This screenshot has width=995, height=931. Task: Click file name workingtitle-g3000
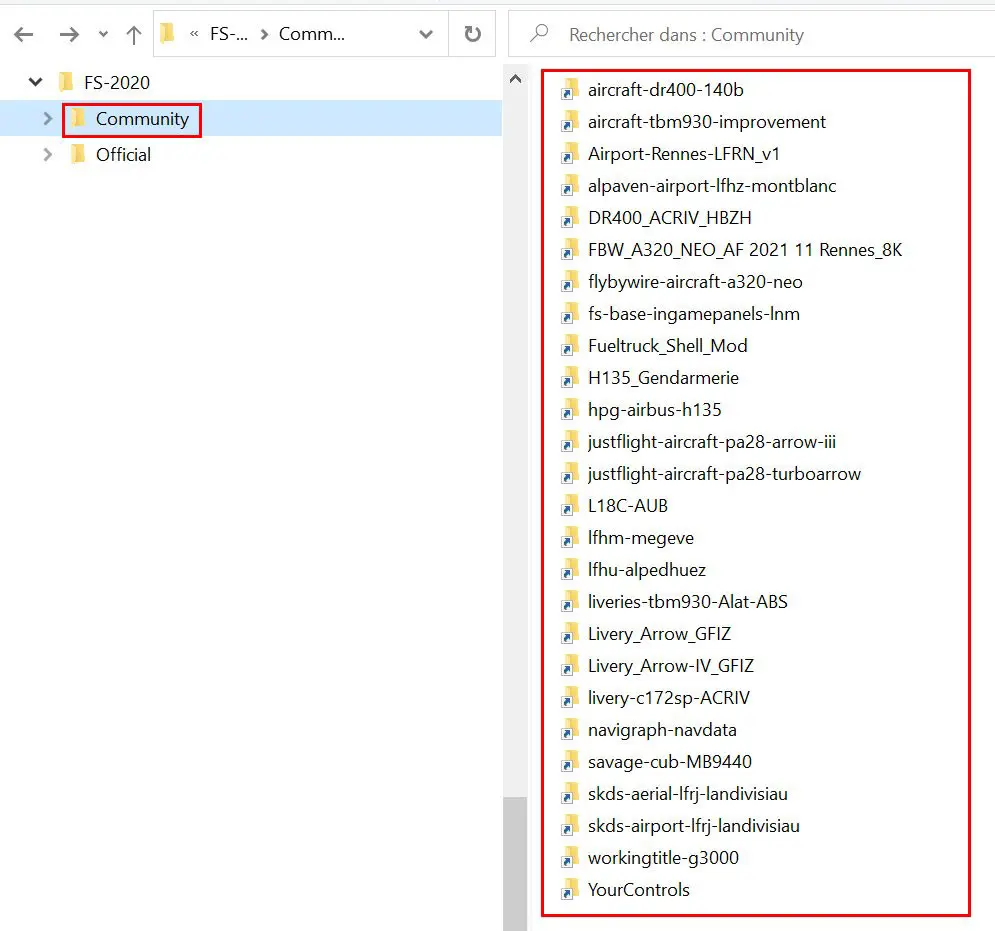click(x=663, y=857)
